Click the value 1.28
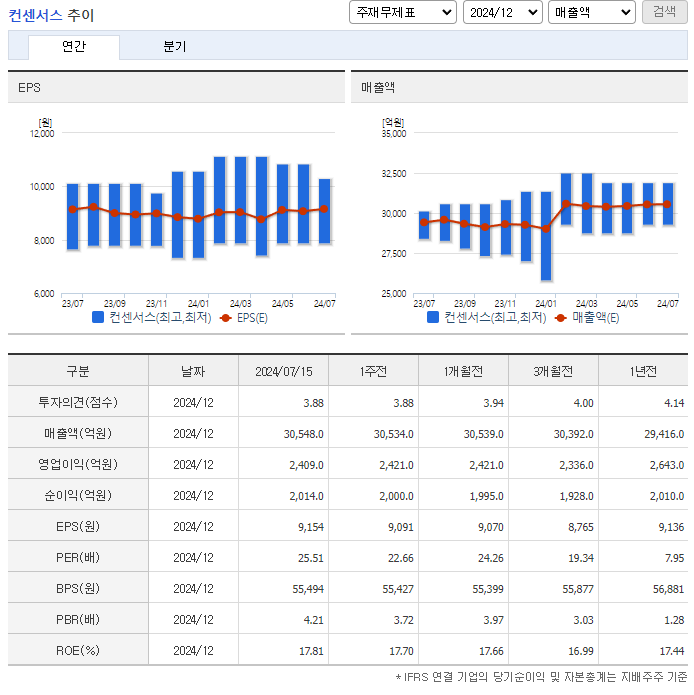The height and width of the screenshot is (695, 694). 674,620
